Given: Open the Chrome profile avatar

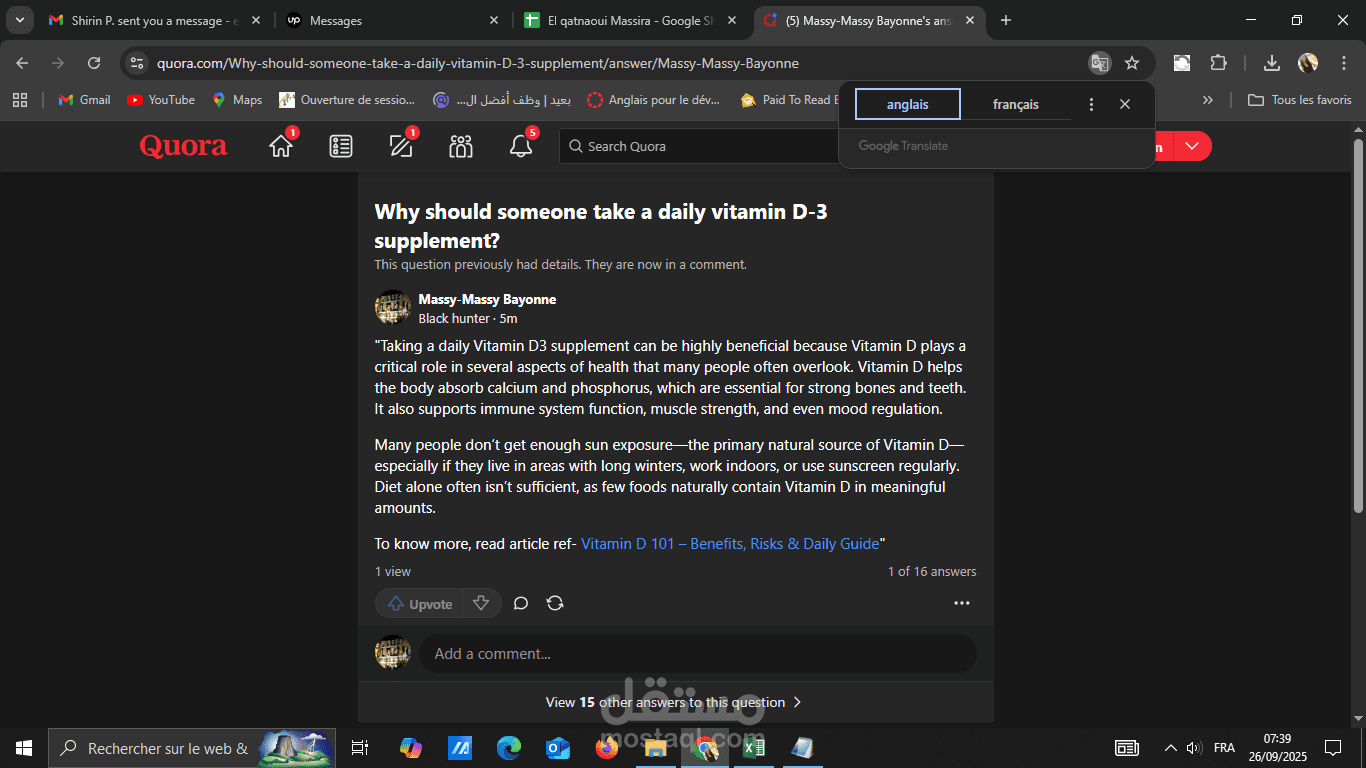Looking at the screenshot, I should (1308, 63).
